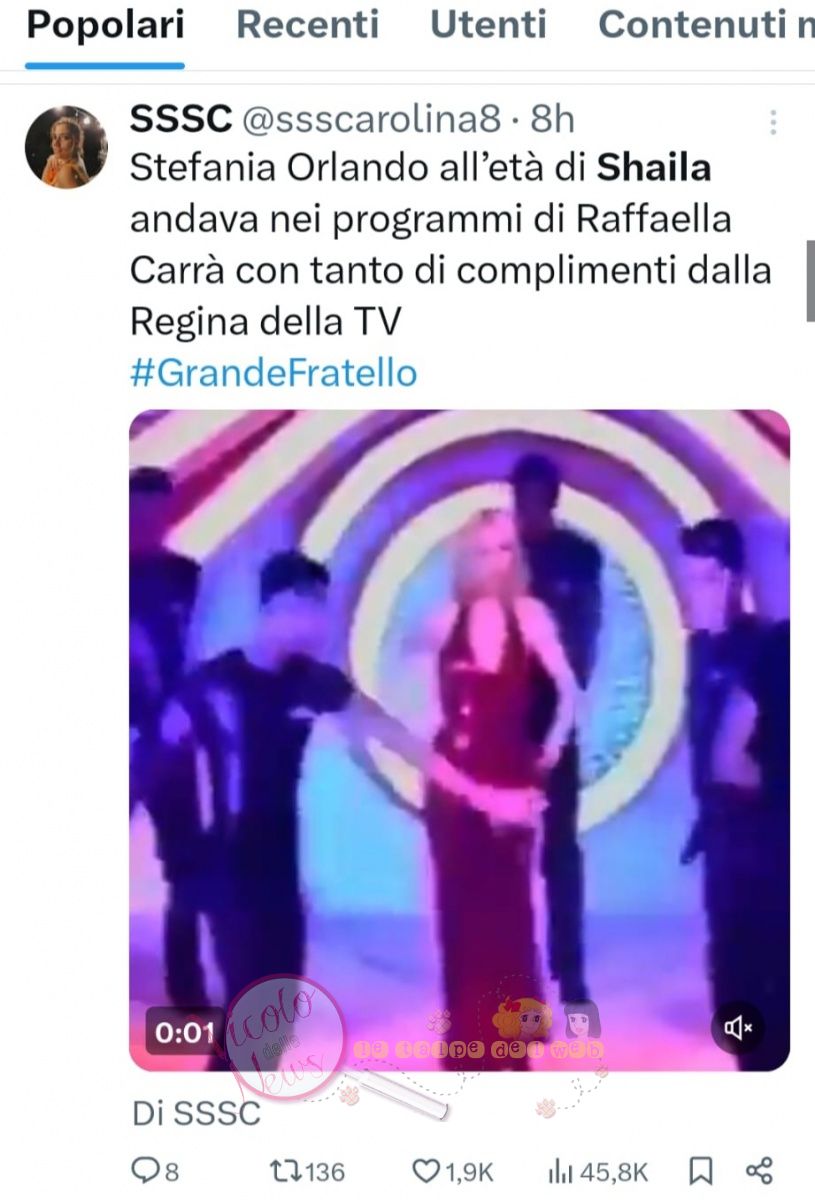Bookmark the post

click(x=702, y=1170)
